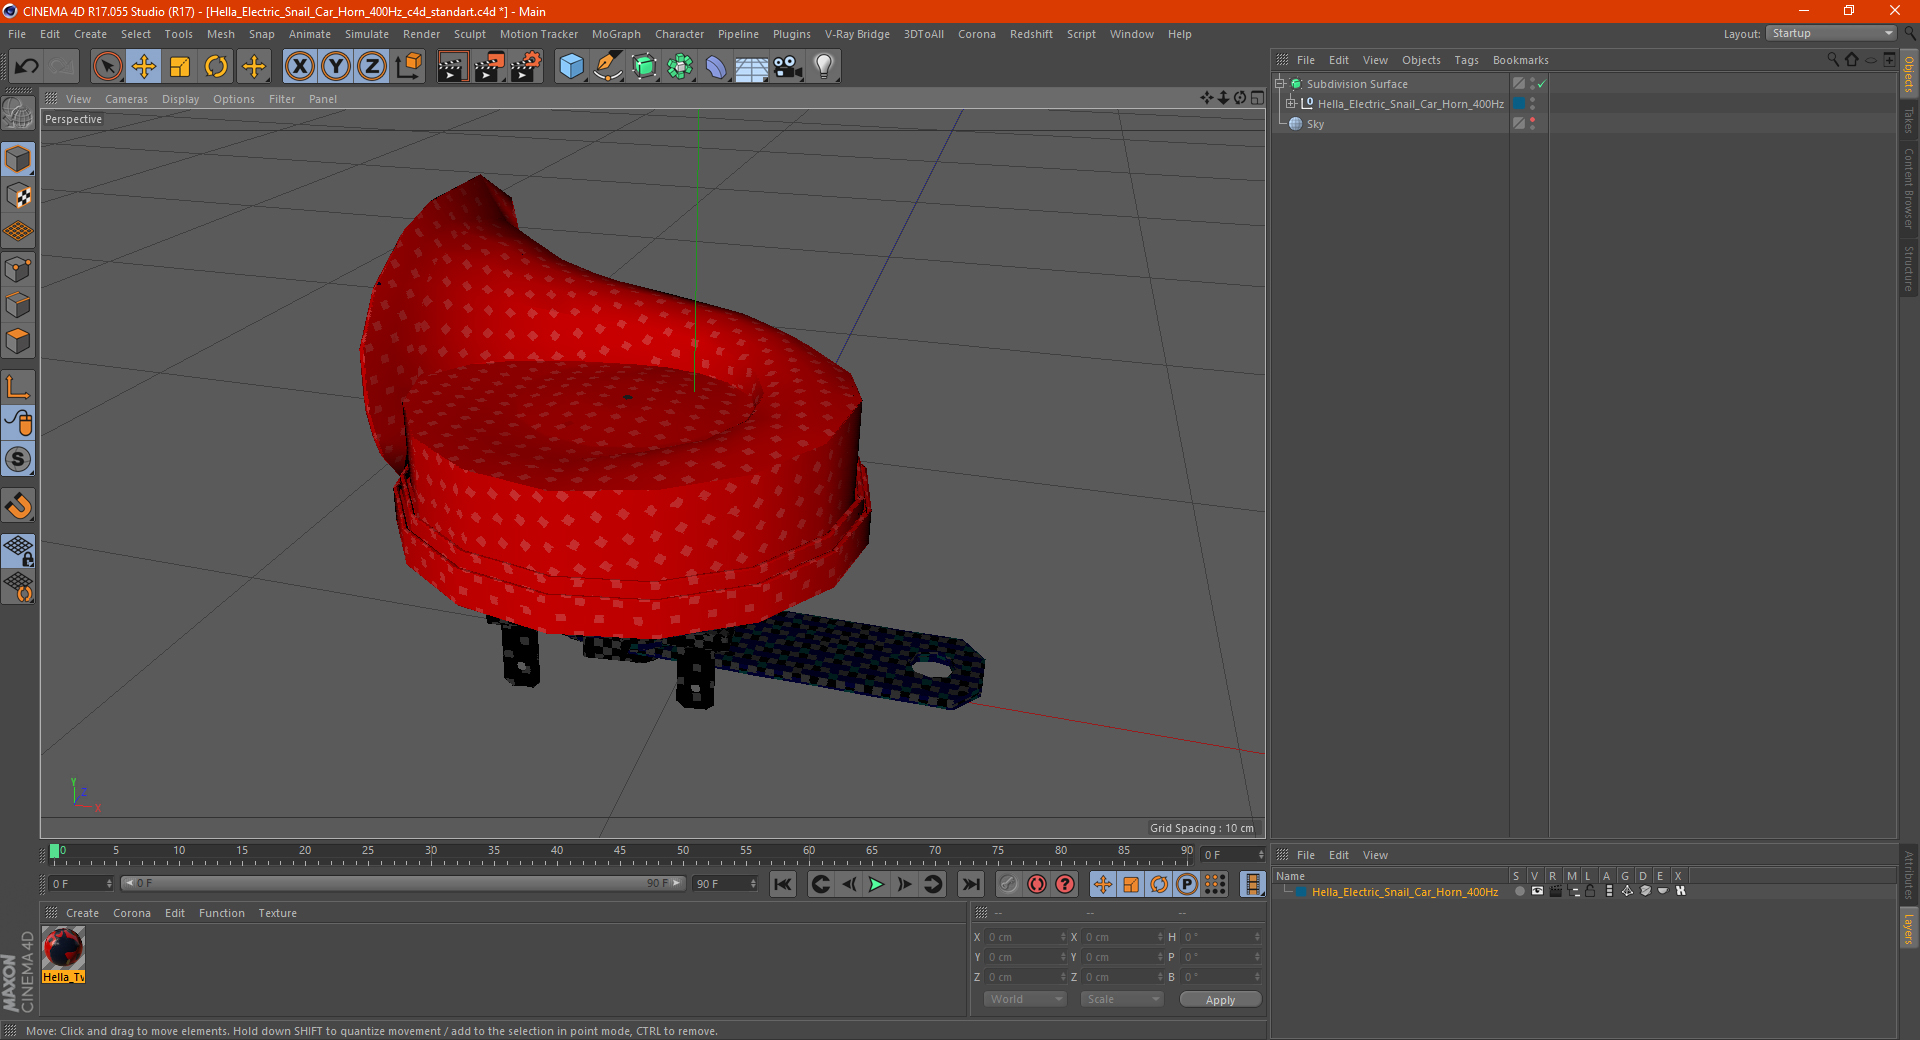Click the X position field

pos(1025,937)
